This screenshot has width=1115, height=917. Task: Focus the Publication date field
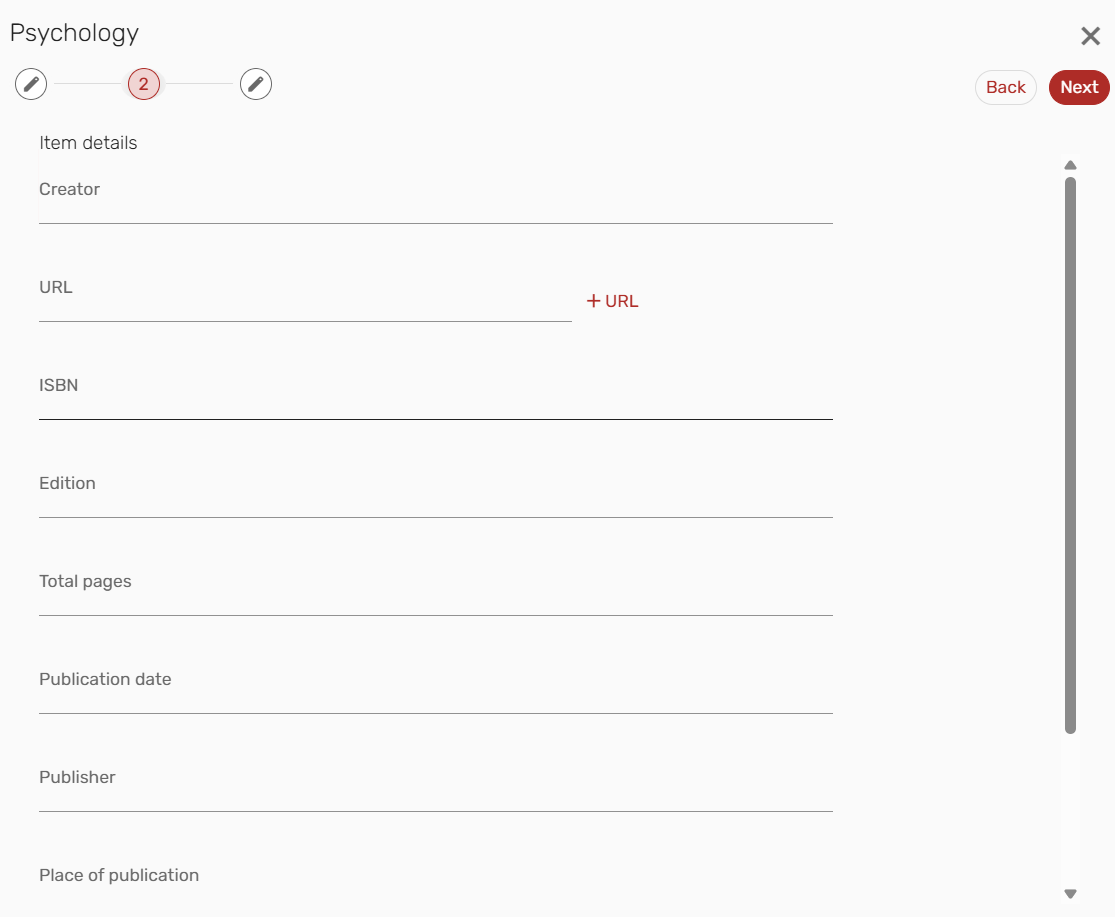coord(436,690)
